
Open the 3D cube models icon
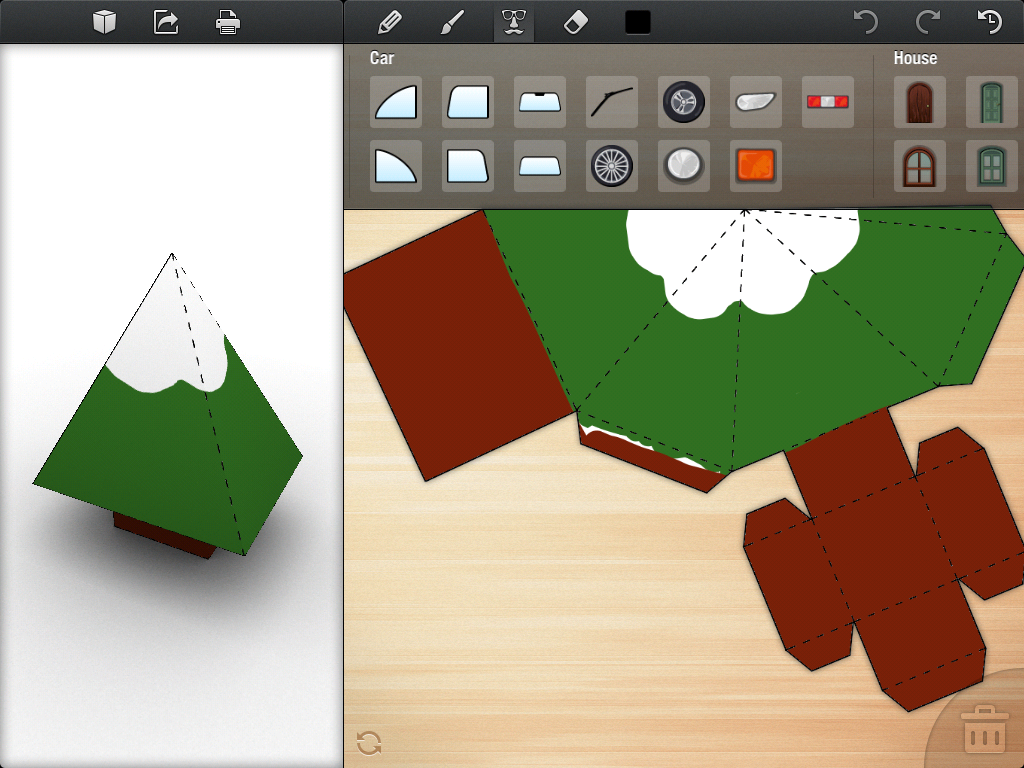tap(104, 22)
